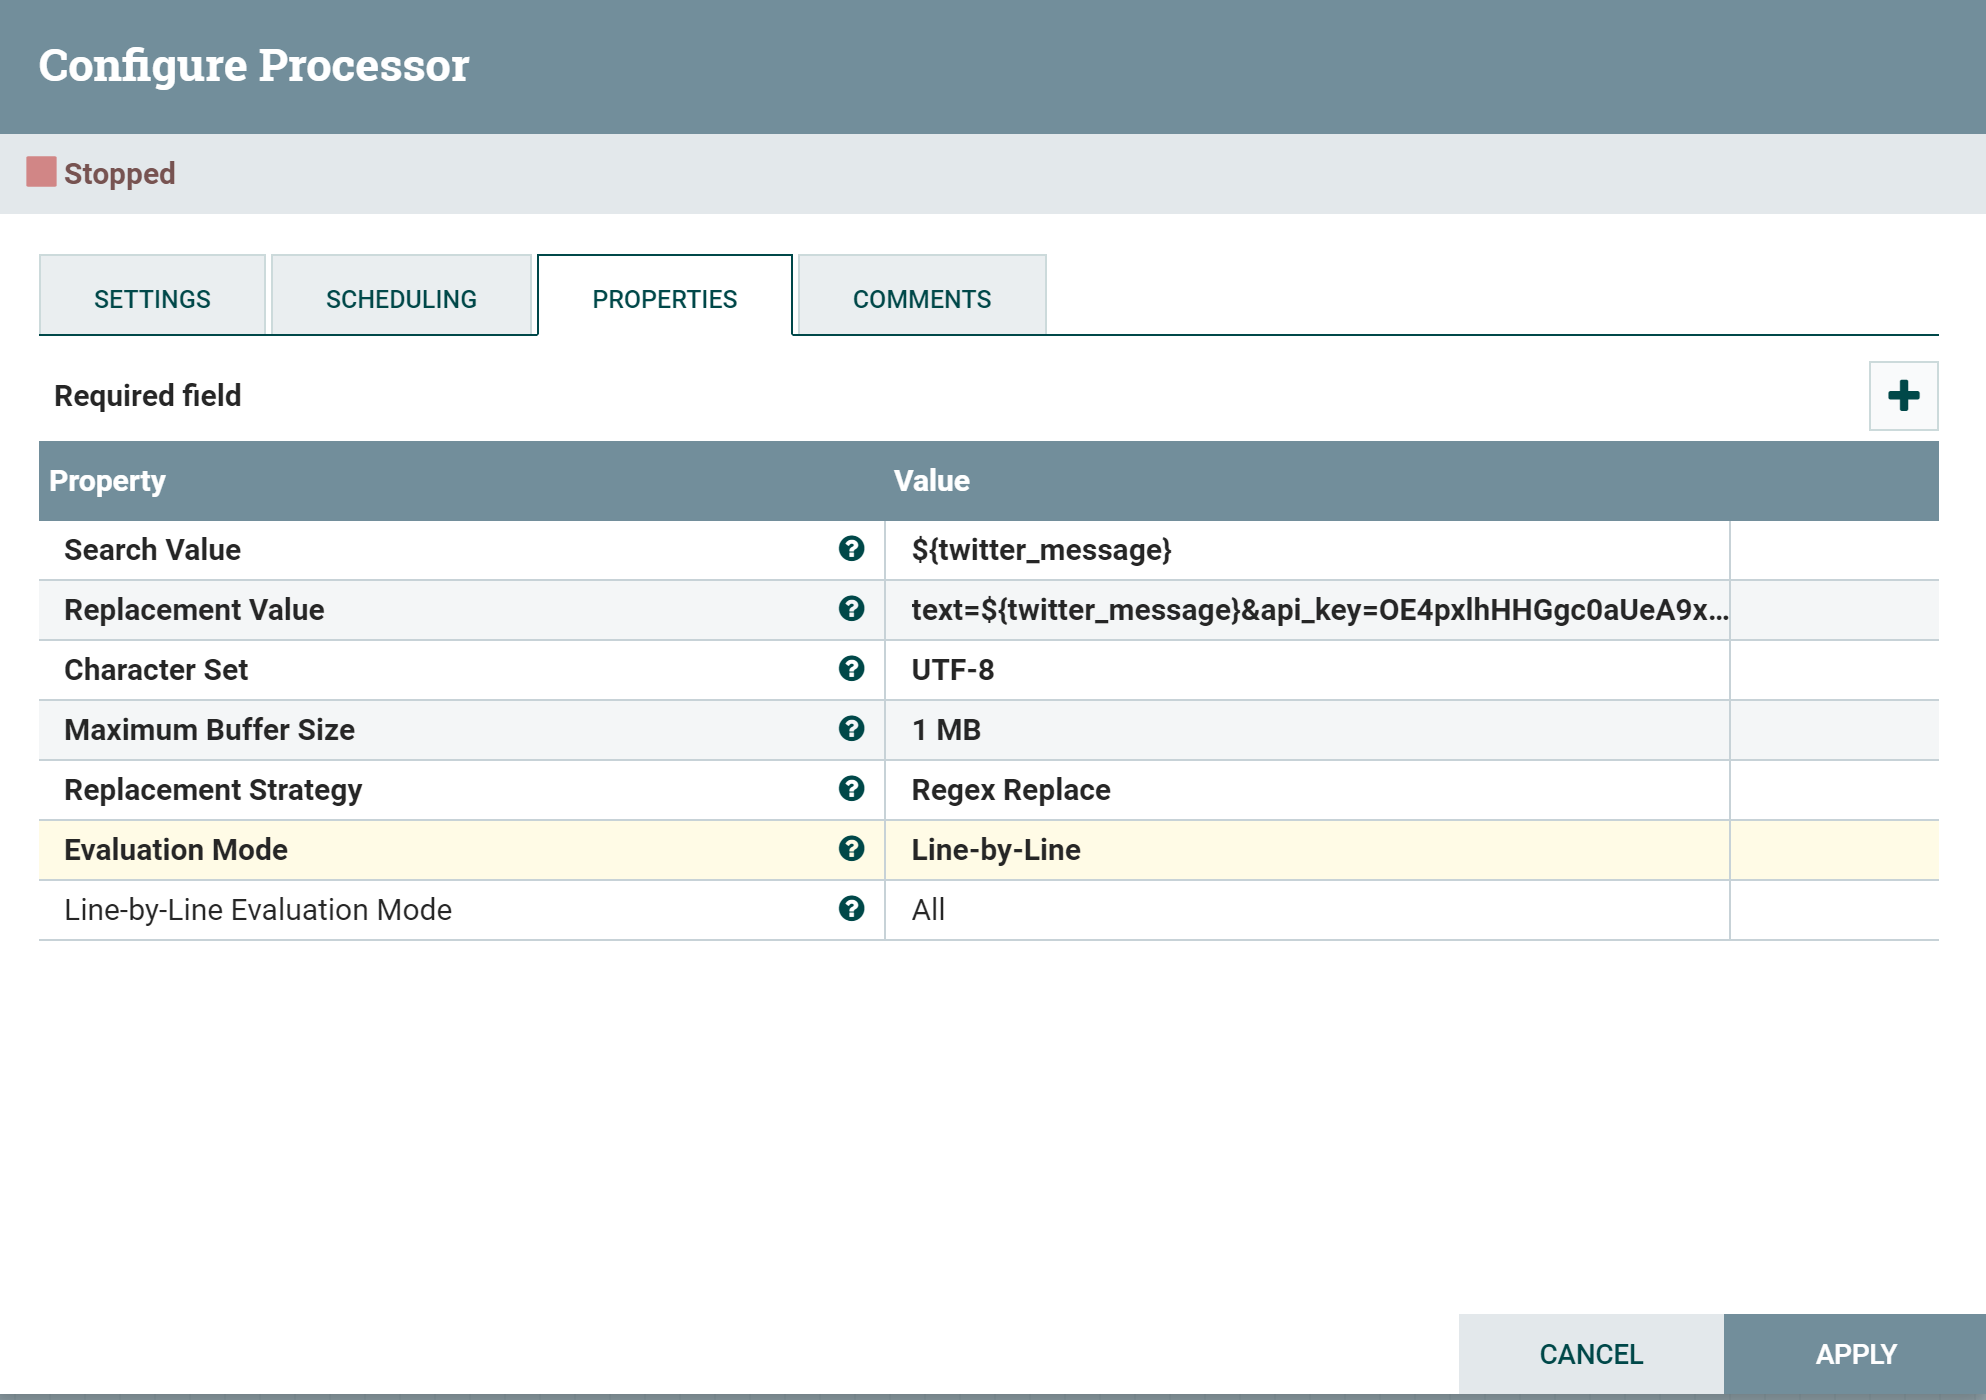Select the Properties tab

[664, 298]
